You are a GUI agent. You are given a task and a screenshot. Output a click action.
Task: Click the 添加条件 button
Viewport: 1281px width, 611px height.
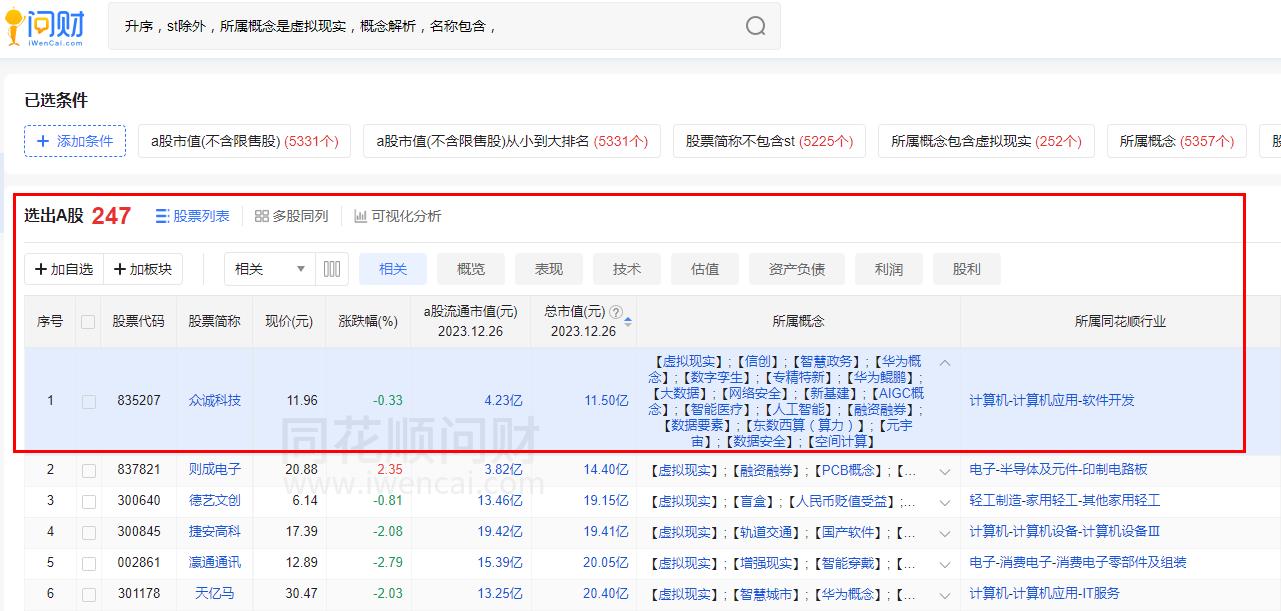(75, 141)
